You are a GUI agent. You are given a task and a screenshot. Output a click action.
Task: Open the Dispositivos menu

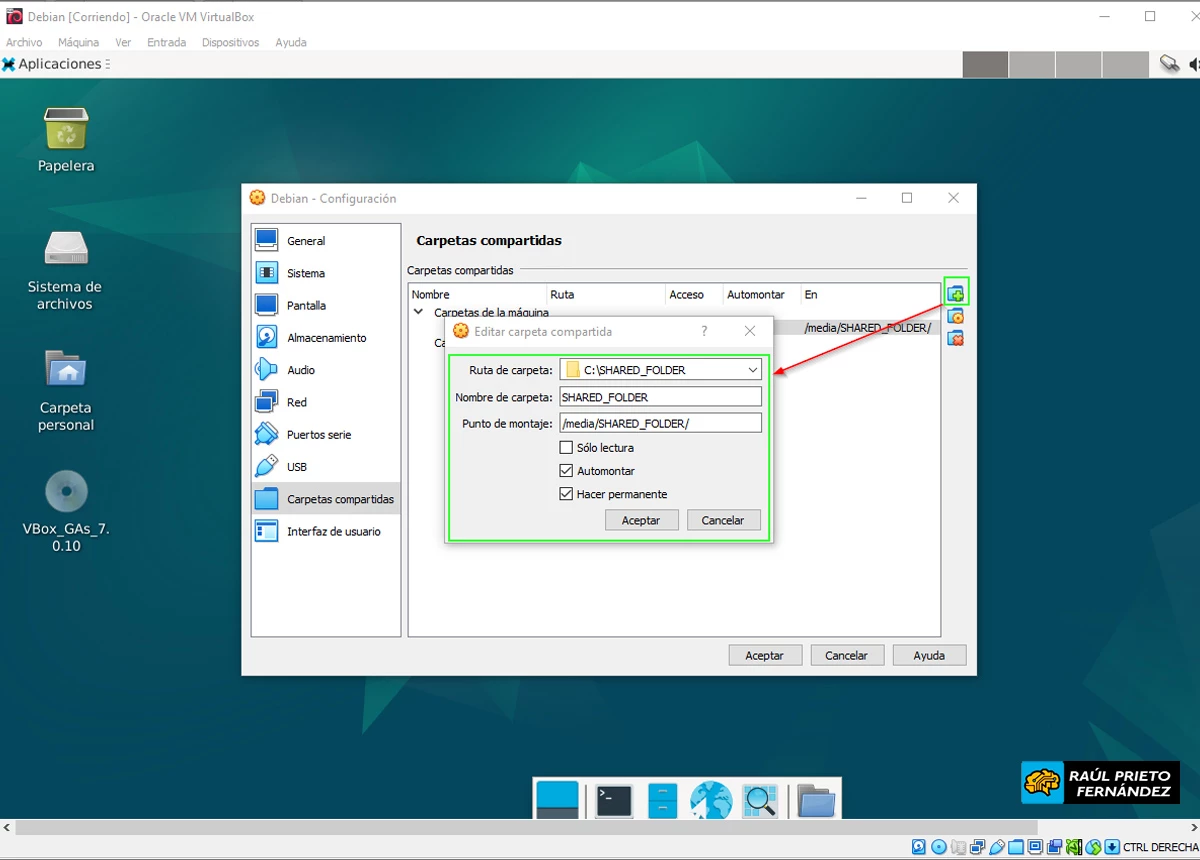point(230,42)
